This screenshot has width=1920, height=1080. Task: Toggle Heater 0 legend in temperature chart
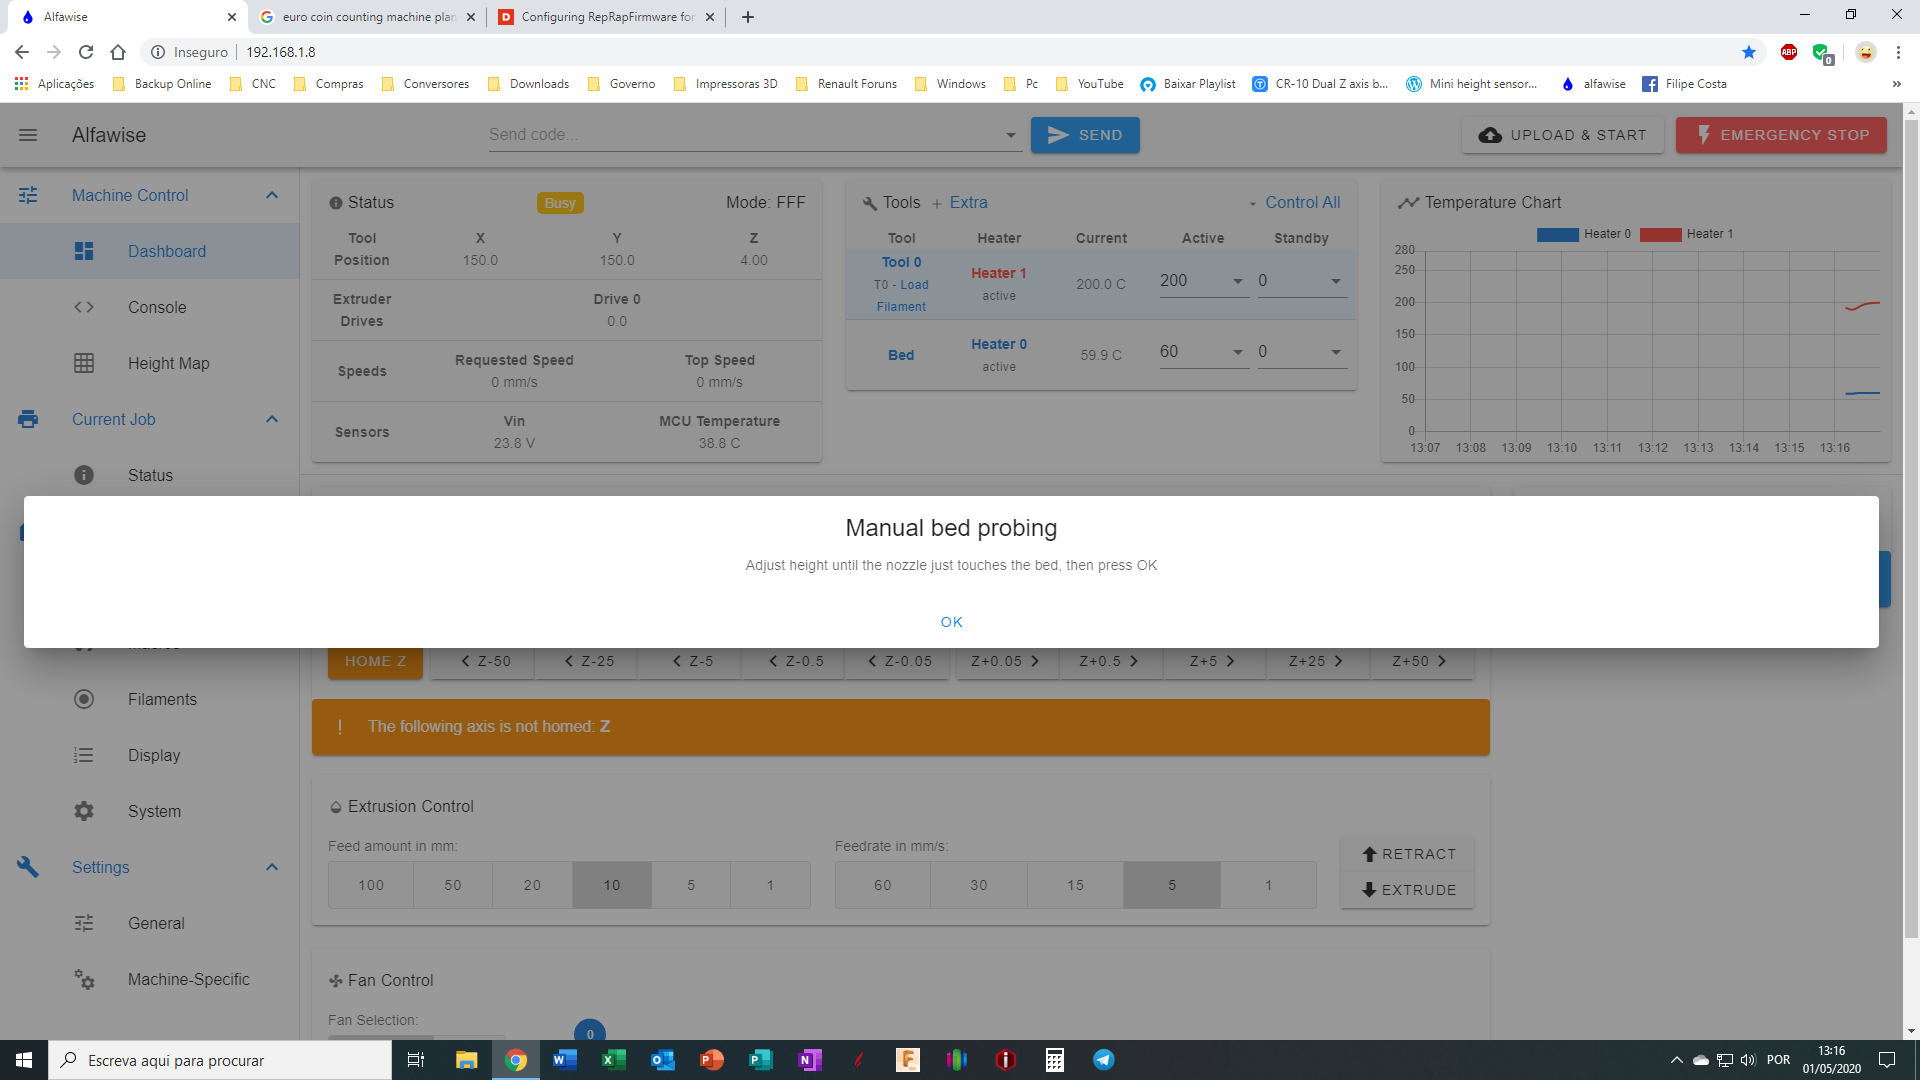click(x=1584, y=234)
